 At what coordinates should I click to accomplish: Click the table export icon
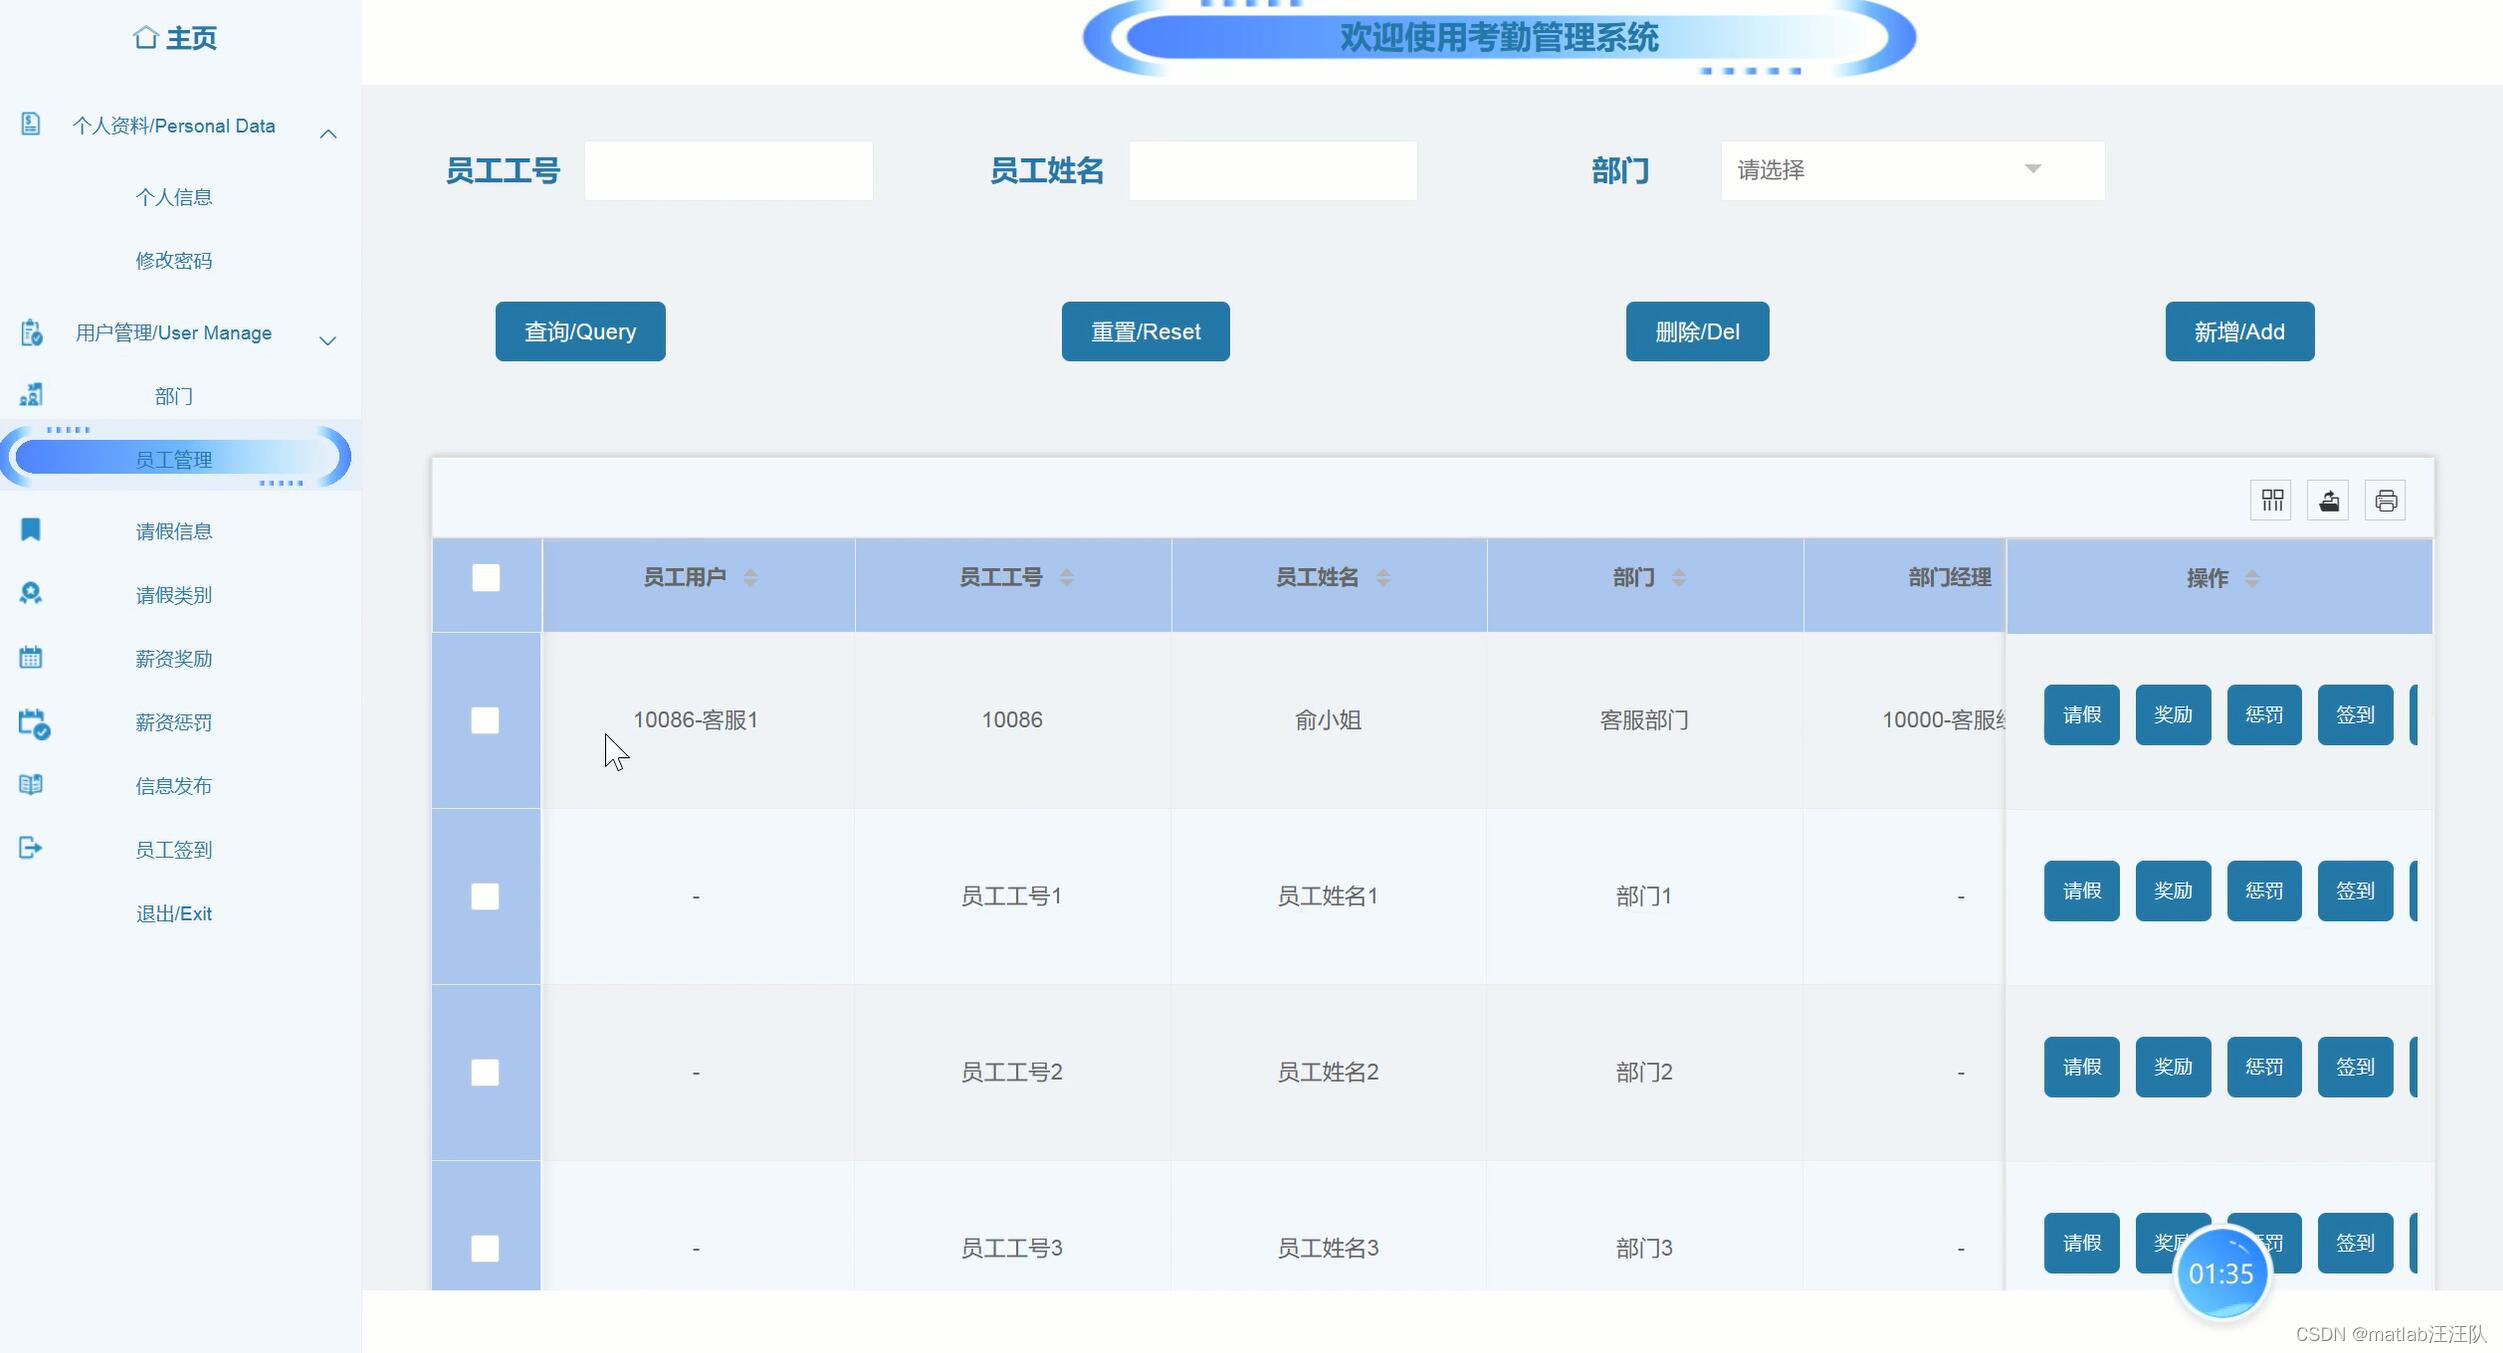pyautogui.click(x=2328, y=500)
